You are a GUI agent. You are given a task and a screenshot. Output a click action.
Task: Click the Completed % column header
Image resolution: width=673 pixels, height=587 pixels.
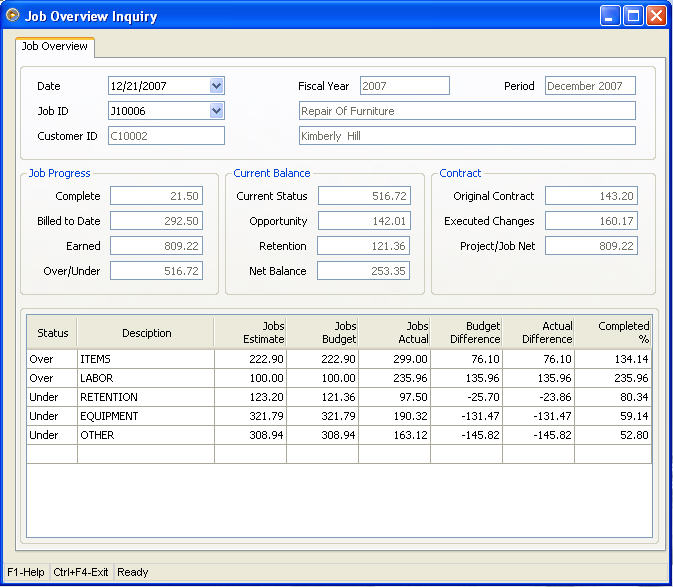pos(613,333)
